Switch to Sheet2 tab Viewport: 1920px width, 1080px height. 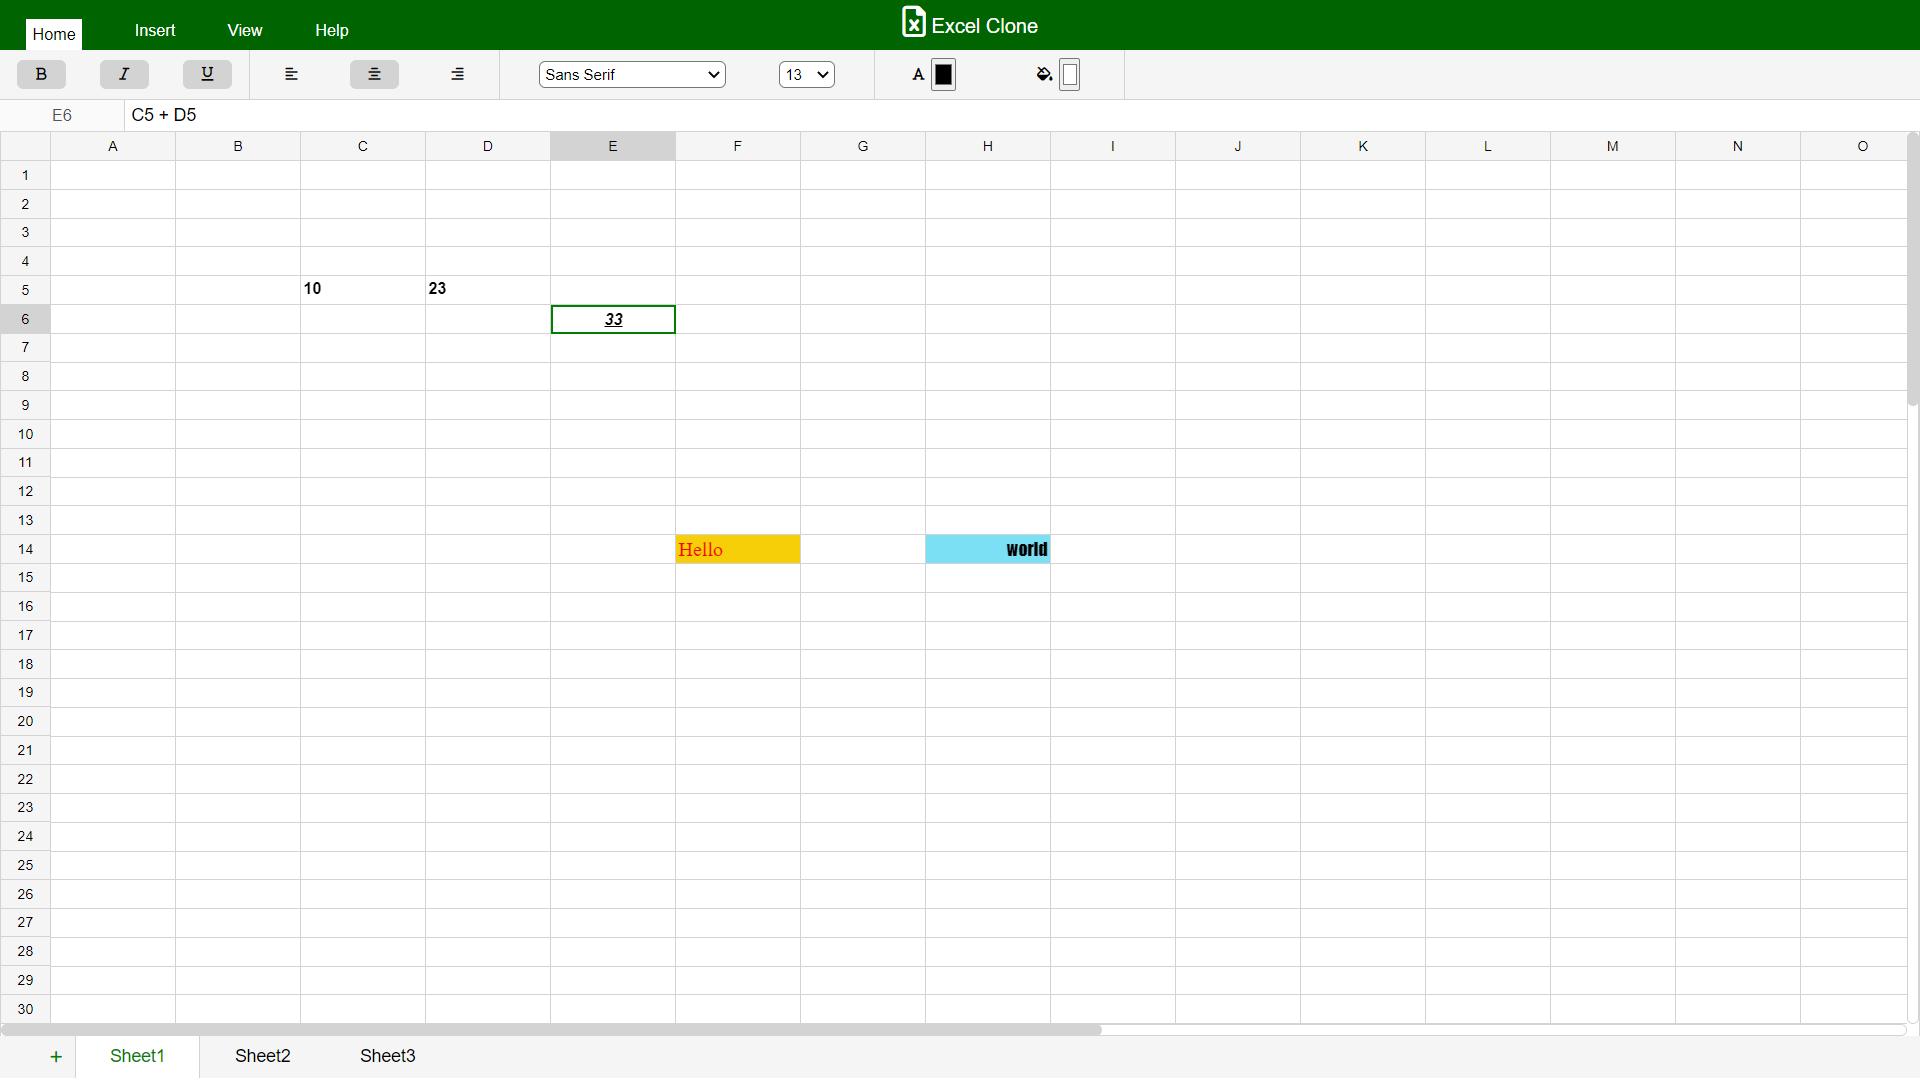262,1056
